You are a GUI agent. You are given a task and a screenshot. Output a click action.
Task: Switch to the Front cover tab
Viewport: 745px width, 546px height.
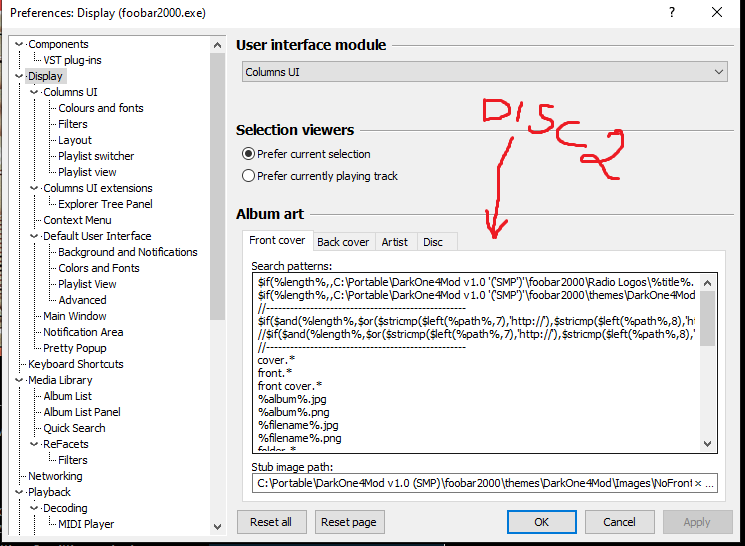277,240
